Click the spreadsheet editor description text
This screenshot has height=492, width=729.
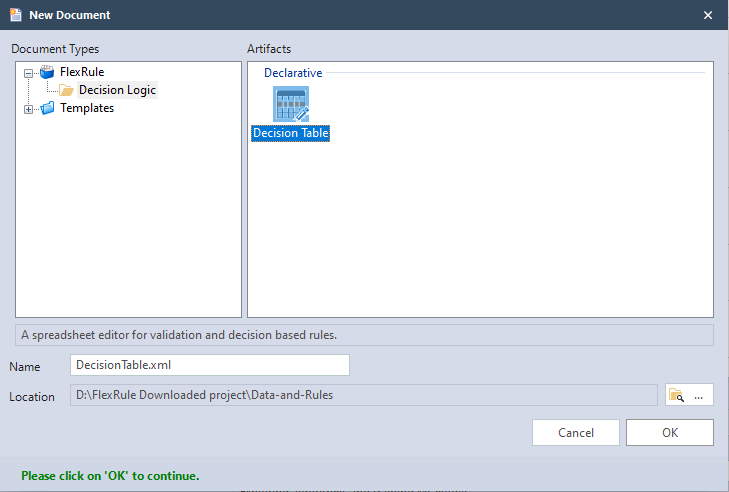pyautogui.click(x=179, y=335)
